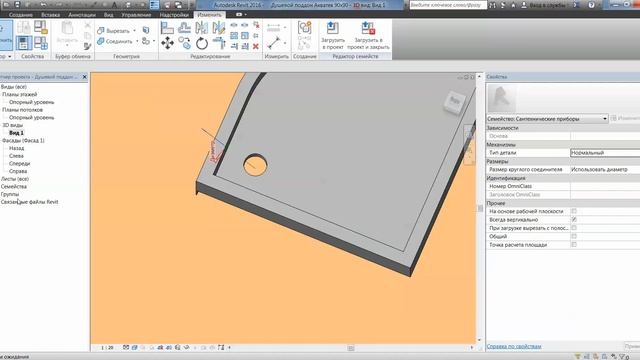The height and width of the screenshot is (360, 640).
Task: Select 'Вид 1' in project browser
Action: (16, 133)
